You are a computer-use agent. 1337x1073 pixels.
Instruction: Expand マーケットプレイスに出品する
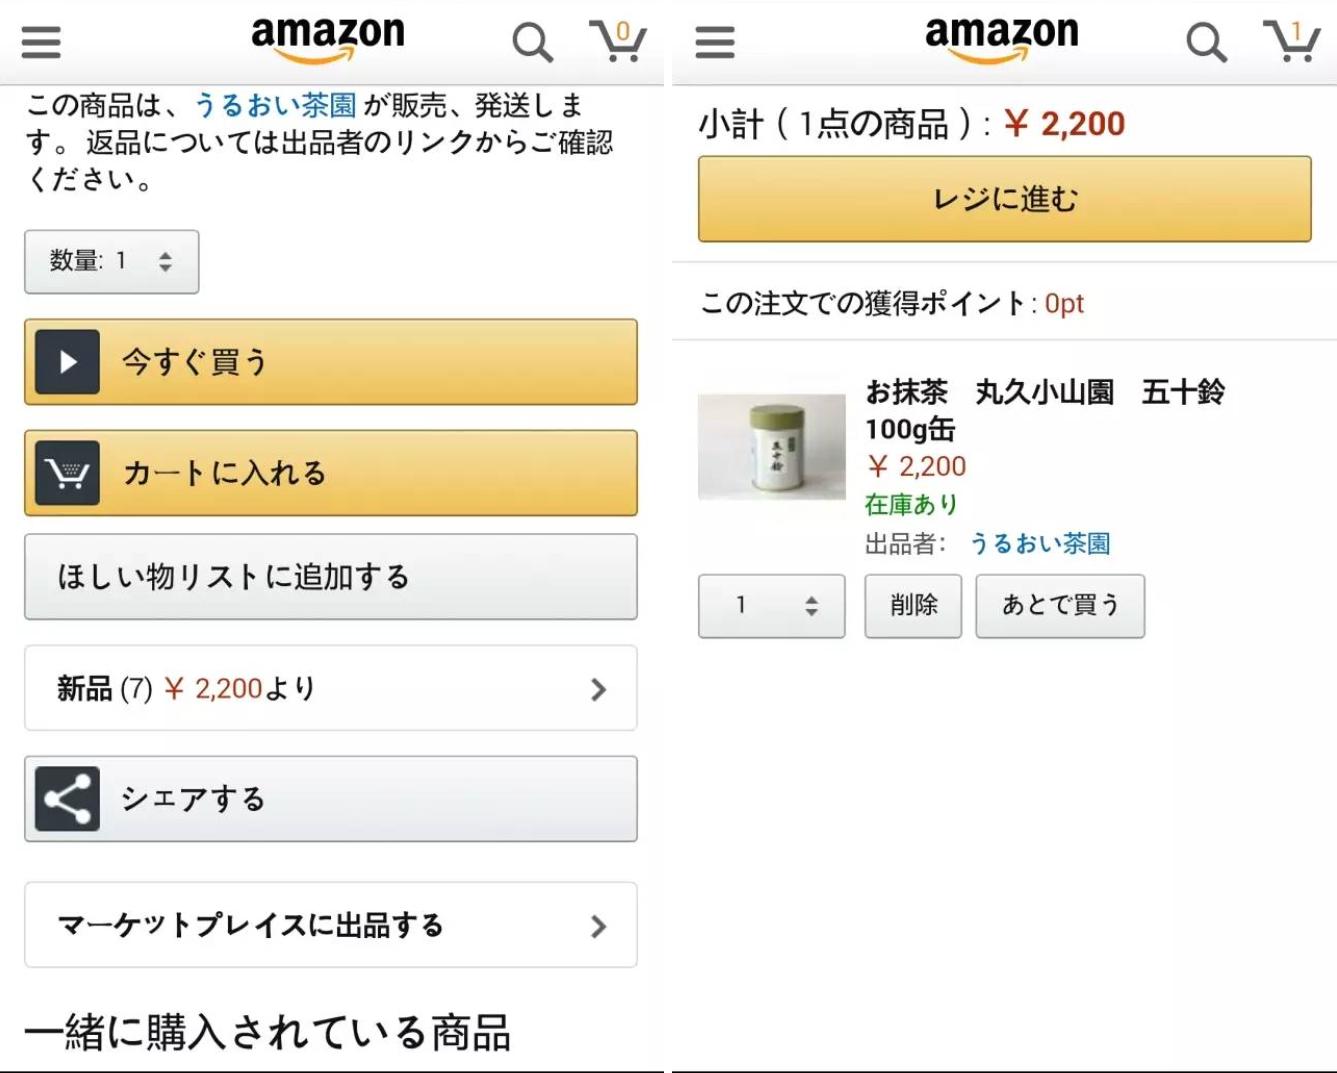click(330, 926)
